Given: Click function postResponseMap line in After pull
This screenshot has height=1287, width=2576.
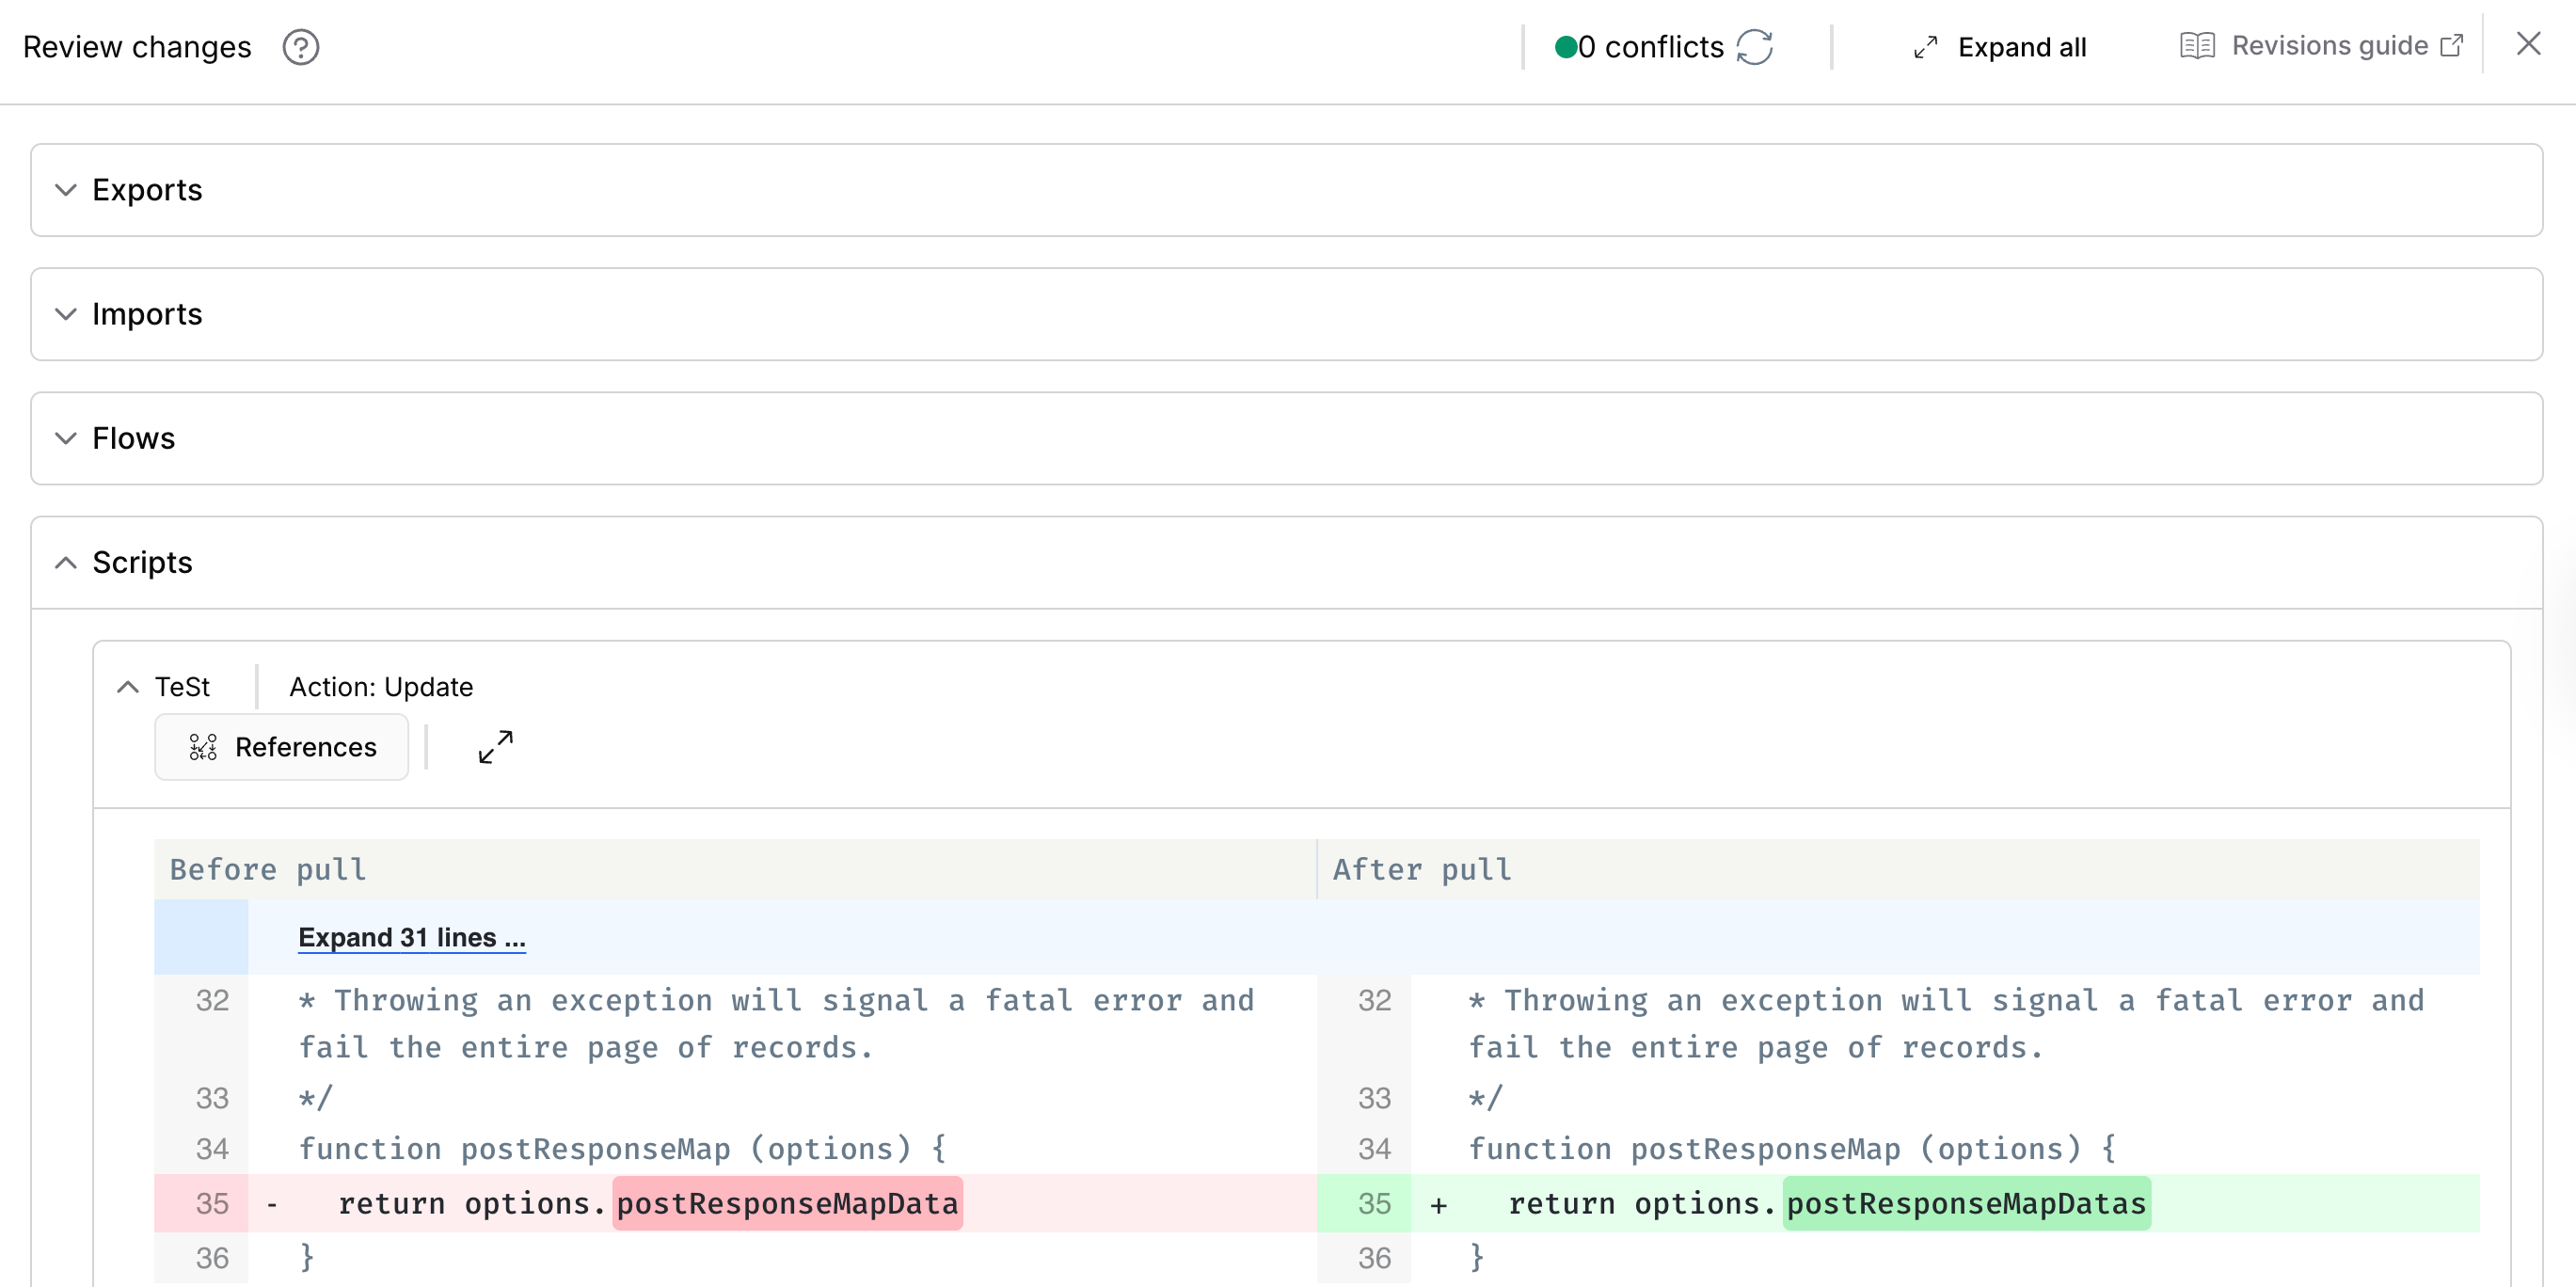Looking at the screenshot, I should tap(1792, 1148).
